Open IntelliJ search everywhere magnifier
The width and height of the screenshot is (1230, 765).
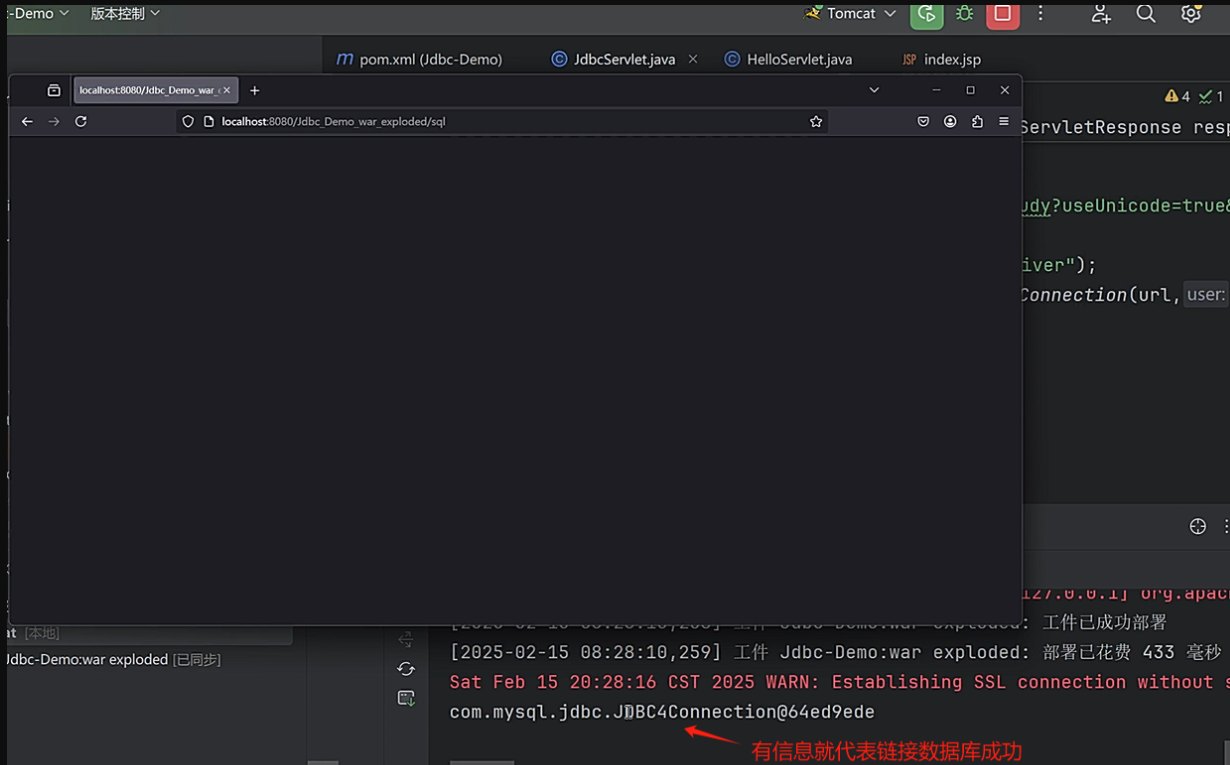1146,14
